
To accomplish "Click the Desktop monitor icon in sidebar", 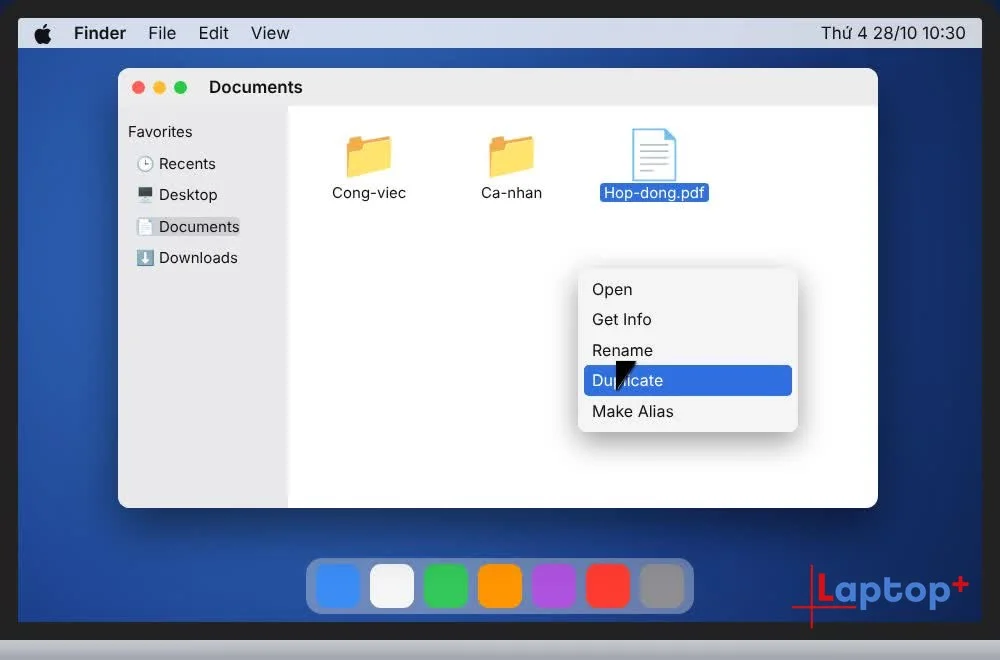I will point(145,194).
